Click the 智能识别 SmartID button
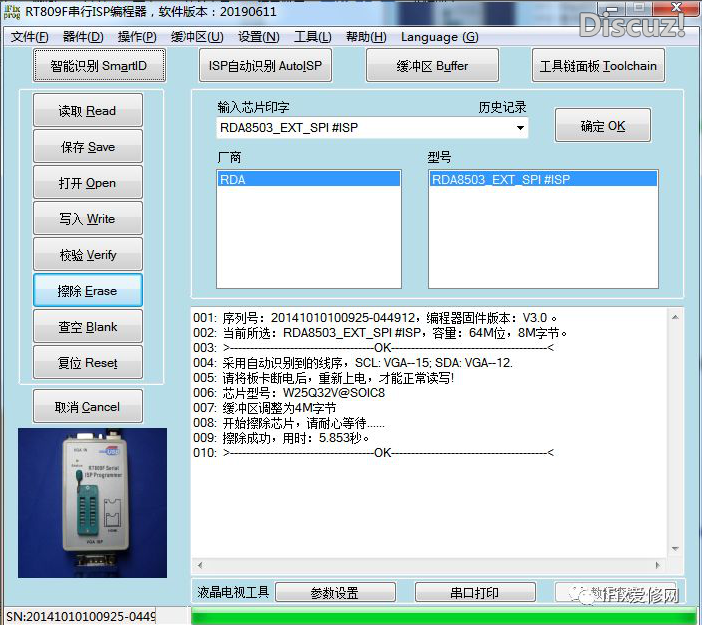702x625 pixels. [99, 66]
